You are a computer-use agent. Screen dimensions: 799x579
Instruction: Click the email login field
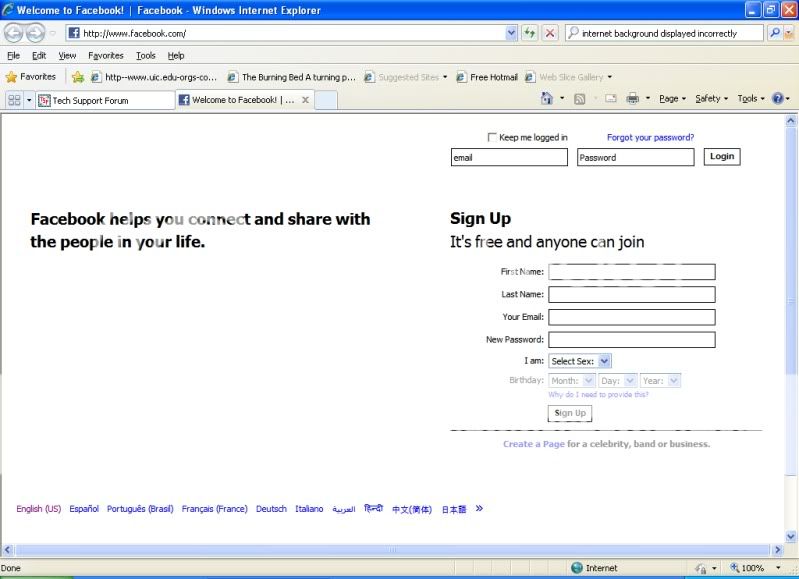click(x=509, y=157)
